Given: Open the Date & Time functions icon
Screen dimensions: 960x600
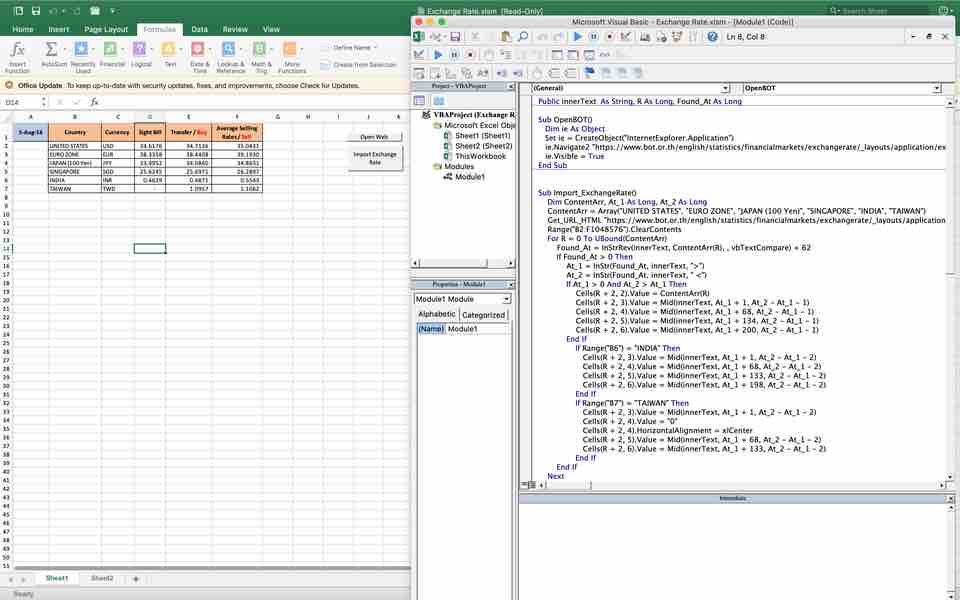Looking at the screenshot, I should pos(197,49).
